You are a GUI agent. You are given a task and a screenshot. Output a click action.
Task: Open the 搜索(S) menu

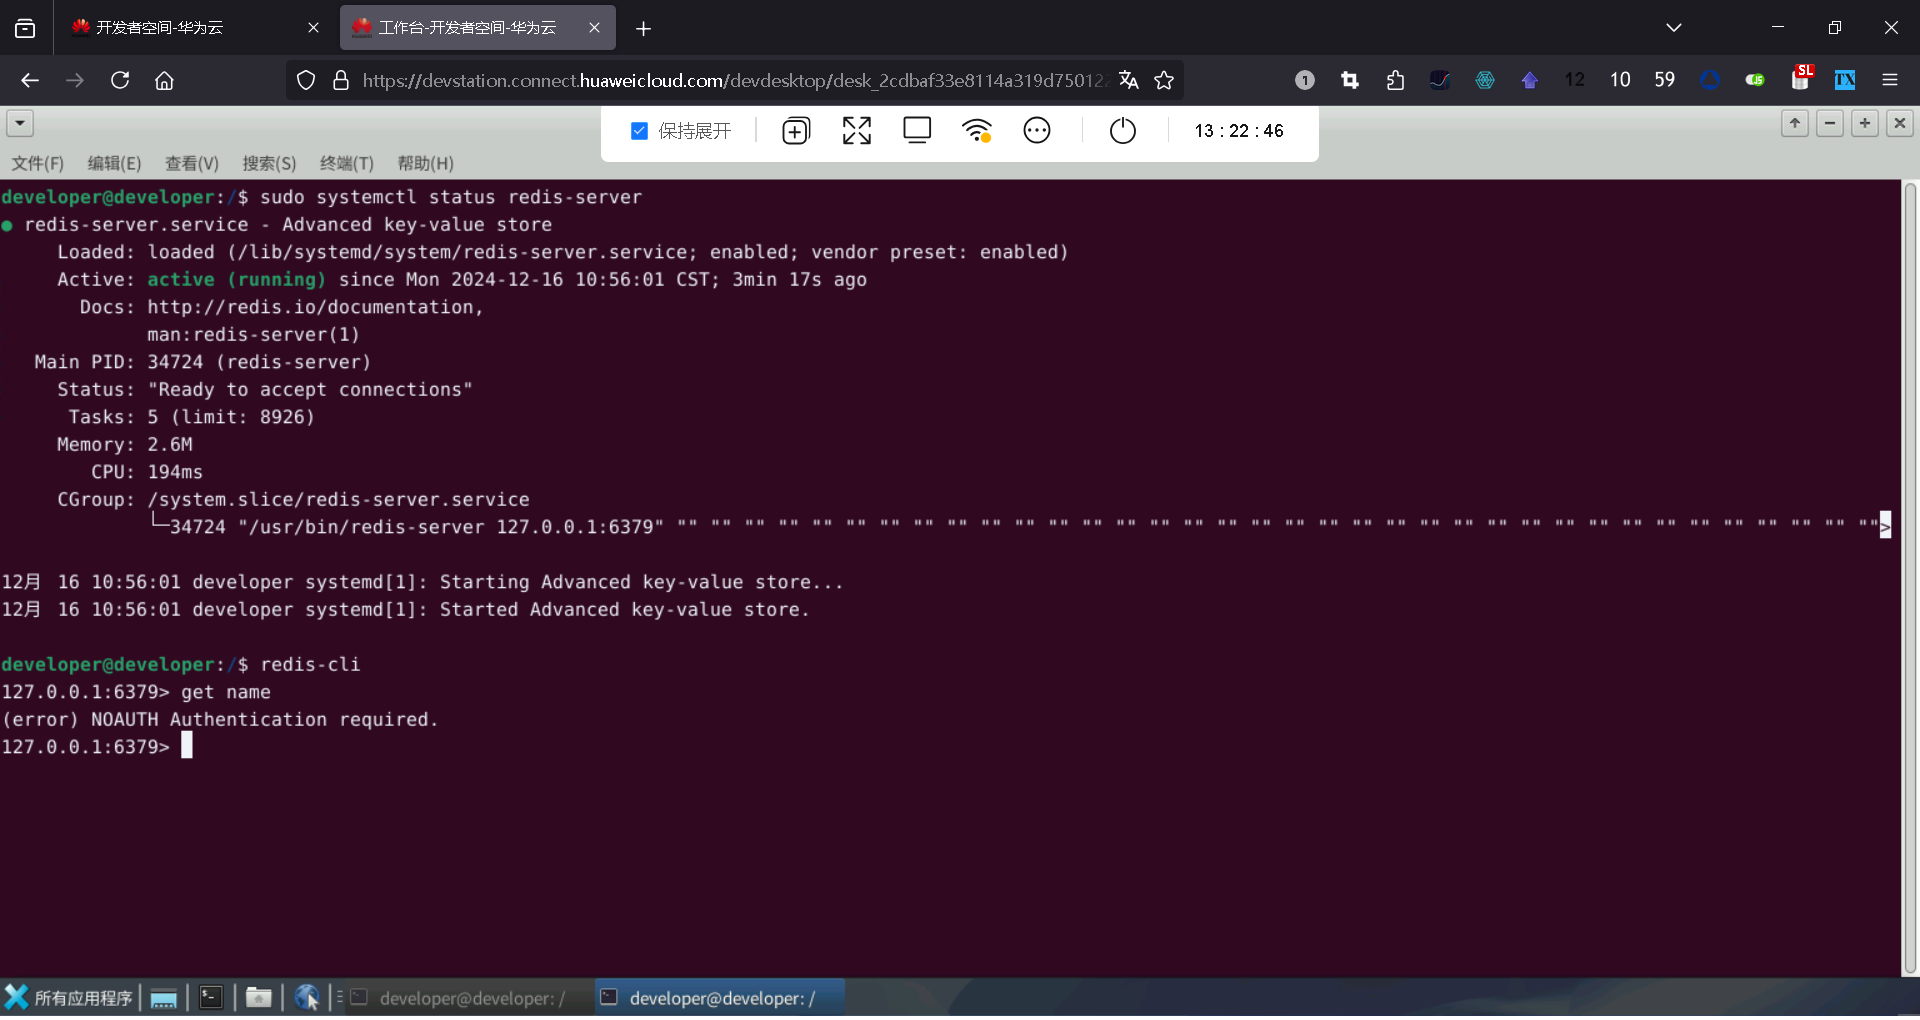point(269,163)
